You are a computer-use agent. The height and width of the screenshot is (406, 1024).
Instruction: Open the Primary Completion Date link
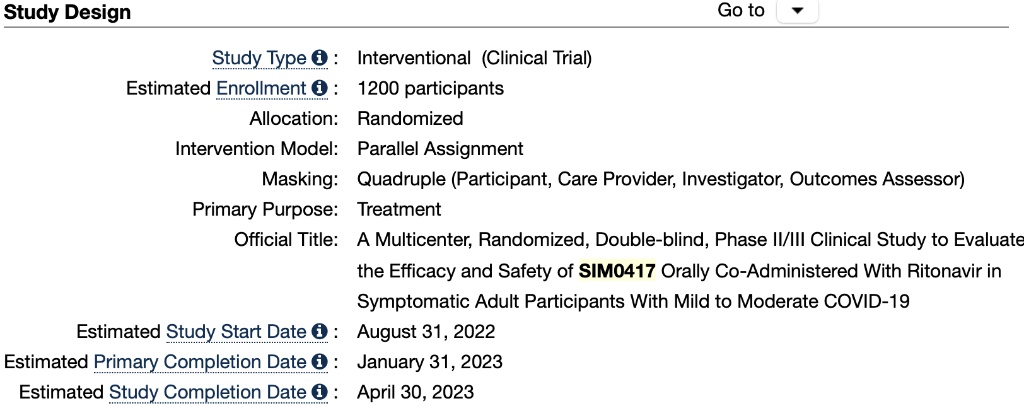[200, 361]
